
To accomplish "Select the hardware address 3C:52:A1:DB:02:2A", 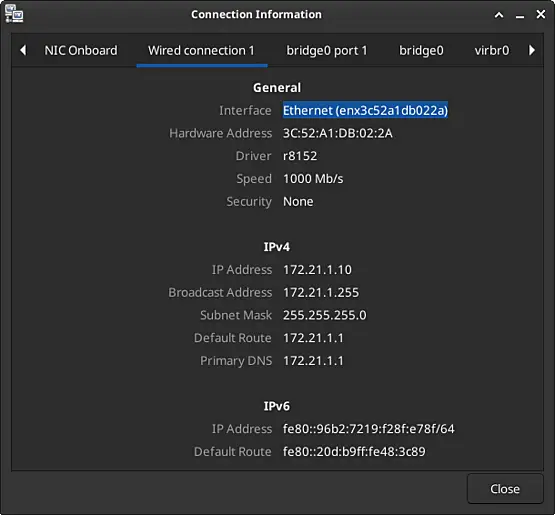I will (337, 133).
